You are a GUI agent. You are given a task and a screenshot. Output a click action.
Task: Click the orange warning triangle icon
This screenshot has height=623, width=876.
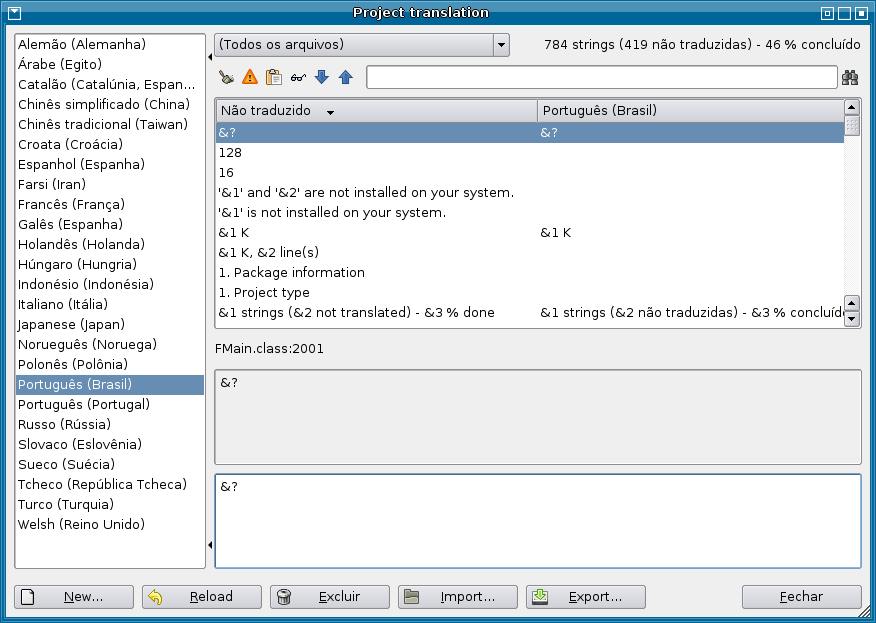click(x=250, y=77)
